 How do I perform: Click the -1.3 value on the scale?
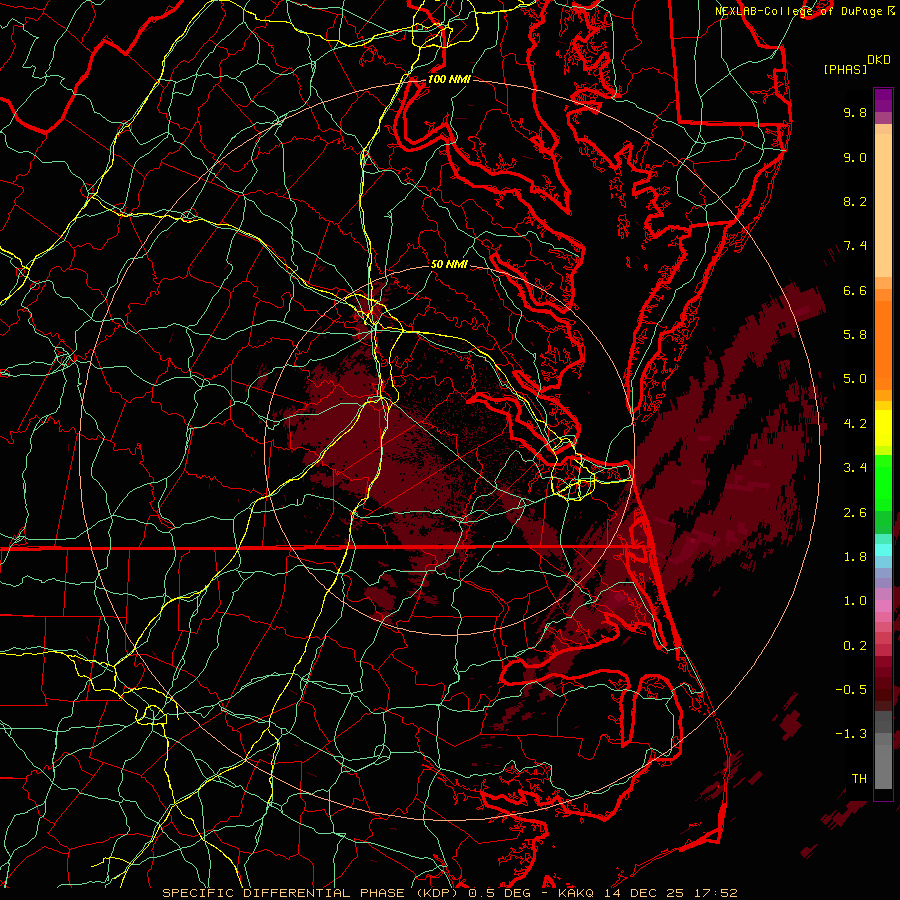coord(851,734)
